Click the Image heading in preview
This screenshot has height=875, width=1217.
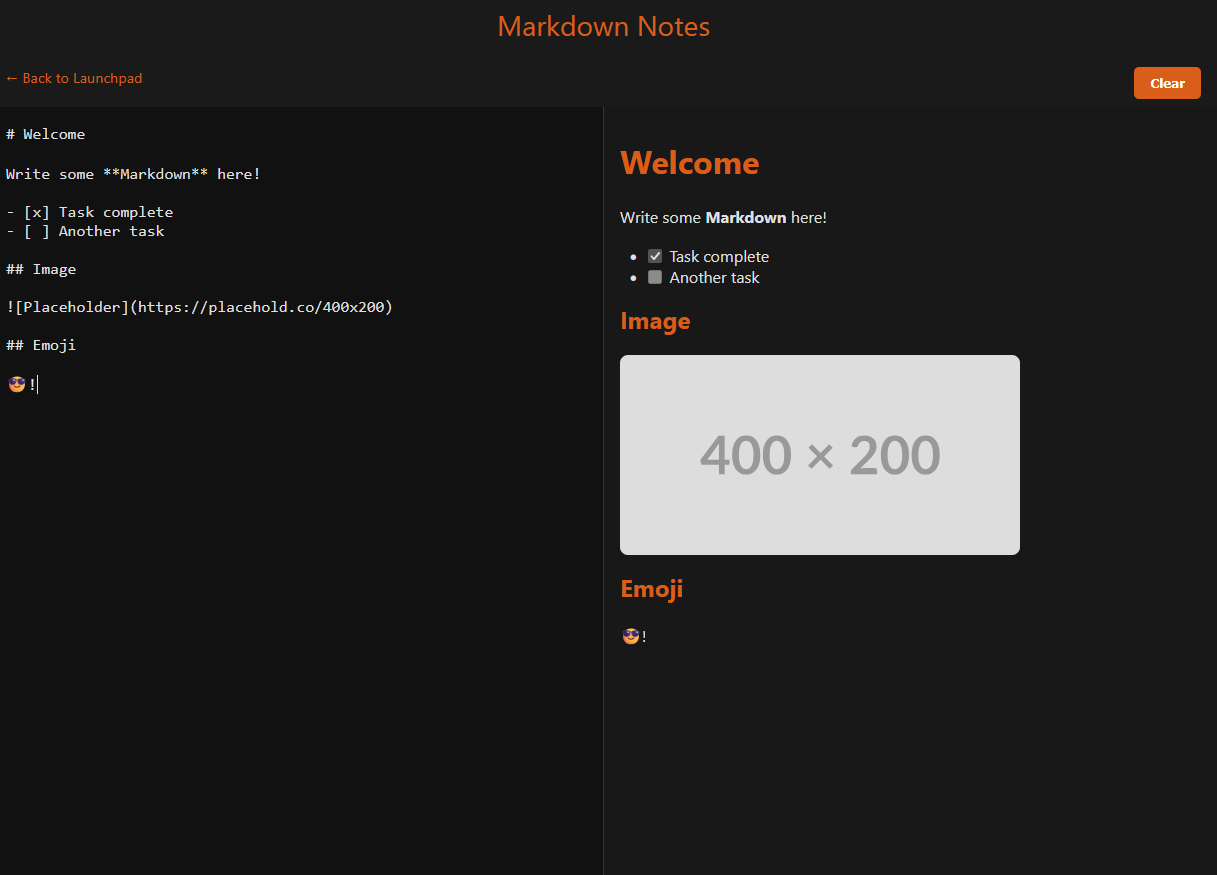click(x=656, y=321)
